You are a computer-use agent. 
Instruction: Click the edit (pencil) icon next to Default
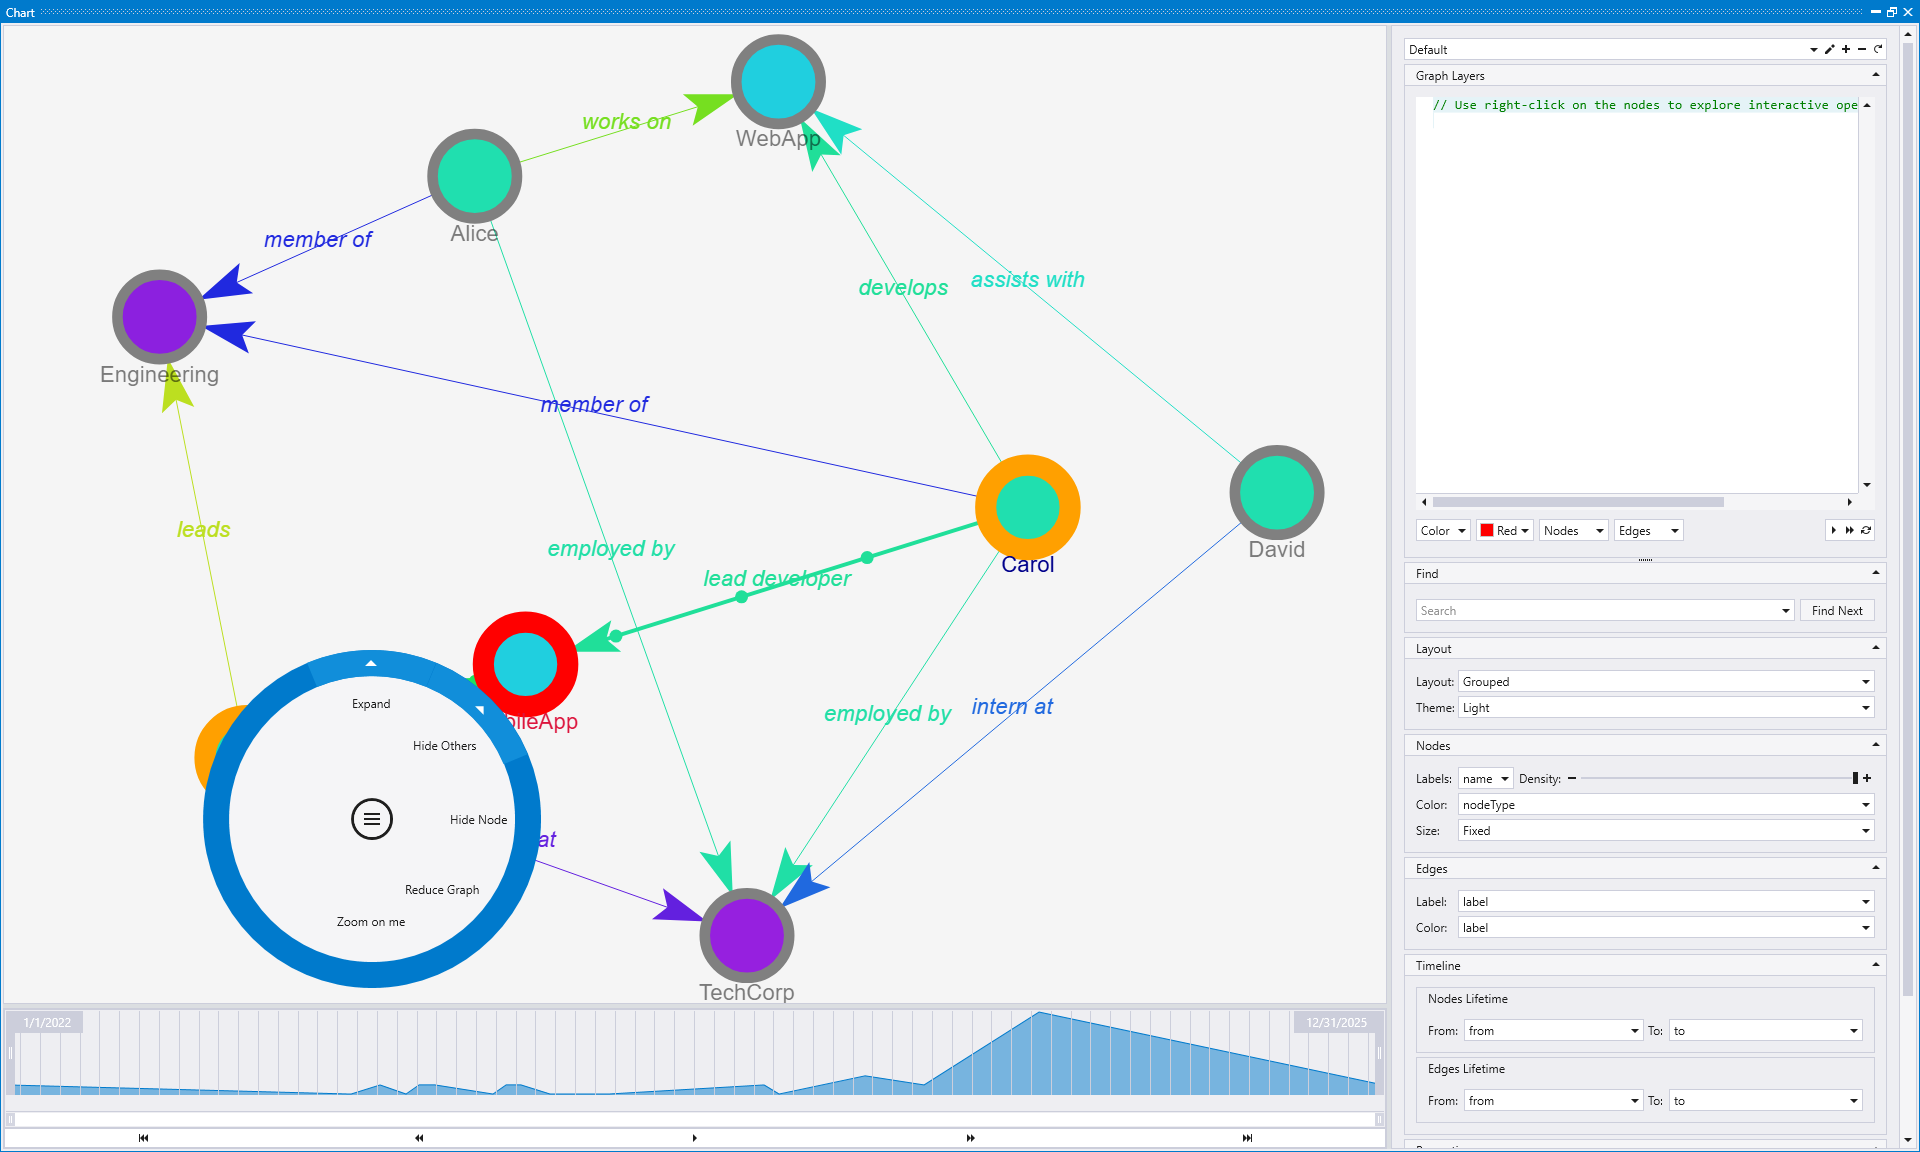point(1830,49)
